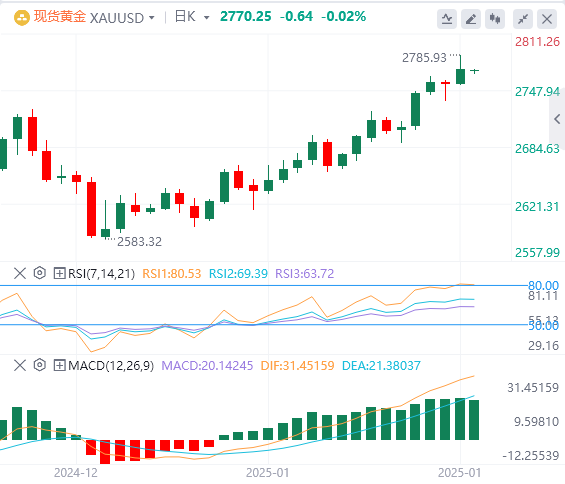565x484 pixels.
Task: Open the chart indicators toolbar icon
Action: [x=447, y=19]
